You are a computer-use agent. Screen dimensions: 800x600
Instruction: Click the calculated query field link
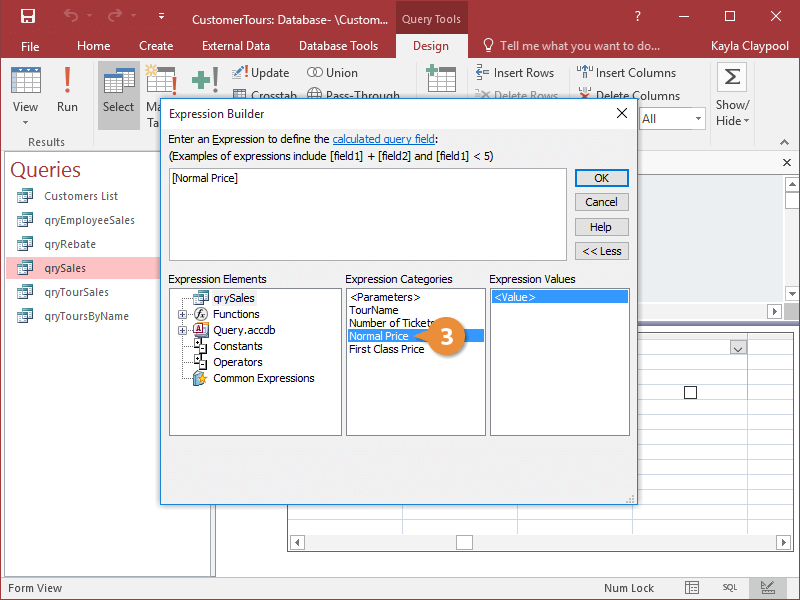tap(385, 139)
